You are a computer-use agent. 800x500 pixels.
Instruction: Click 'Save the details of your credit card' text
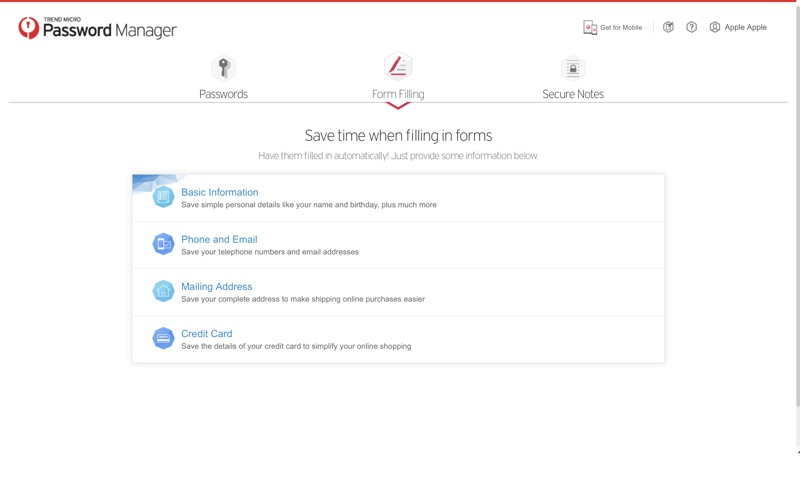click(296, 346)
